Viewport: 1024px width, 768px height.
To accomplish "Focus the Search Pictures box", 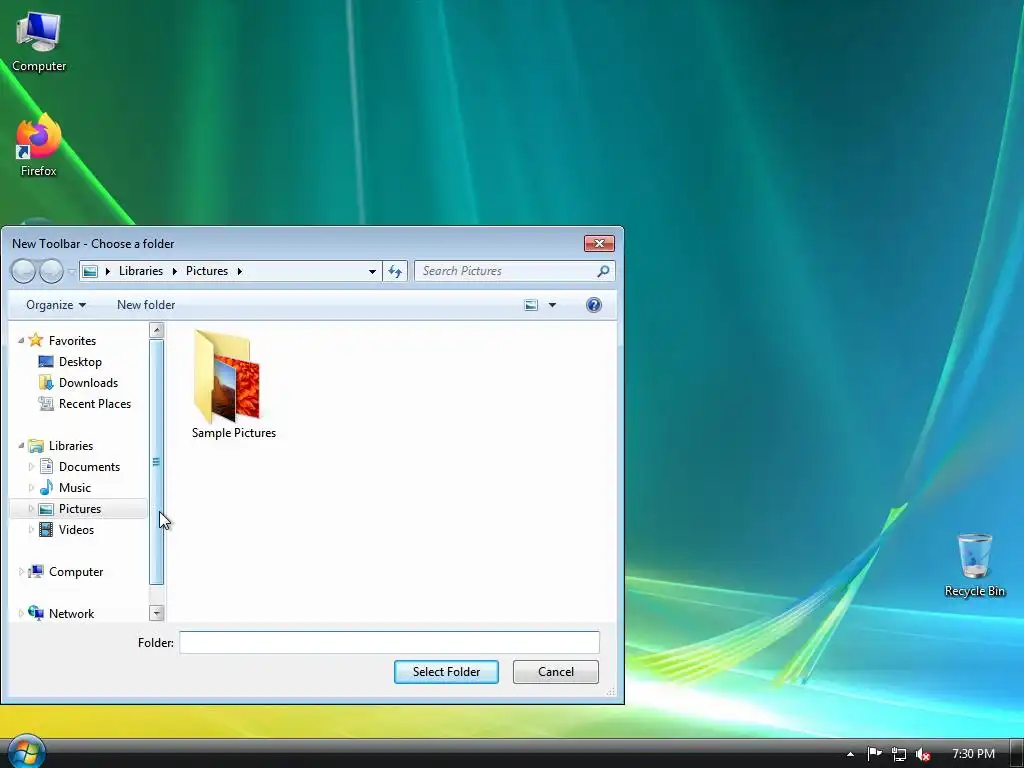I will [507, 271].
